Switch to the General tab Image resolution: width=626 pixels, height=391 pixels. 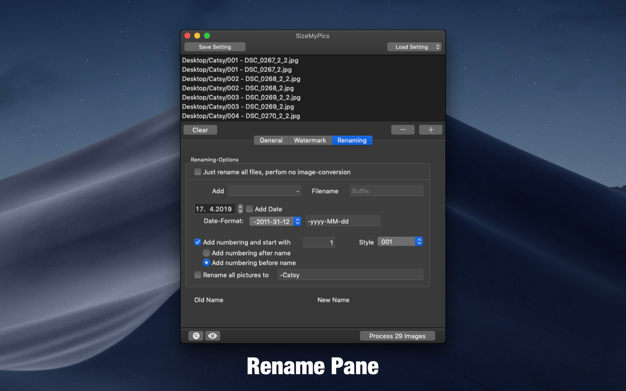pos(271,140)
